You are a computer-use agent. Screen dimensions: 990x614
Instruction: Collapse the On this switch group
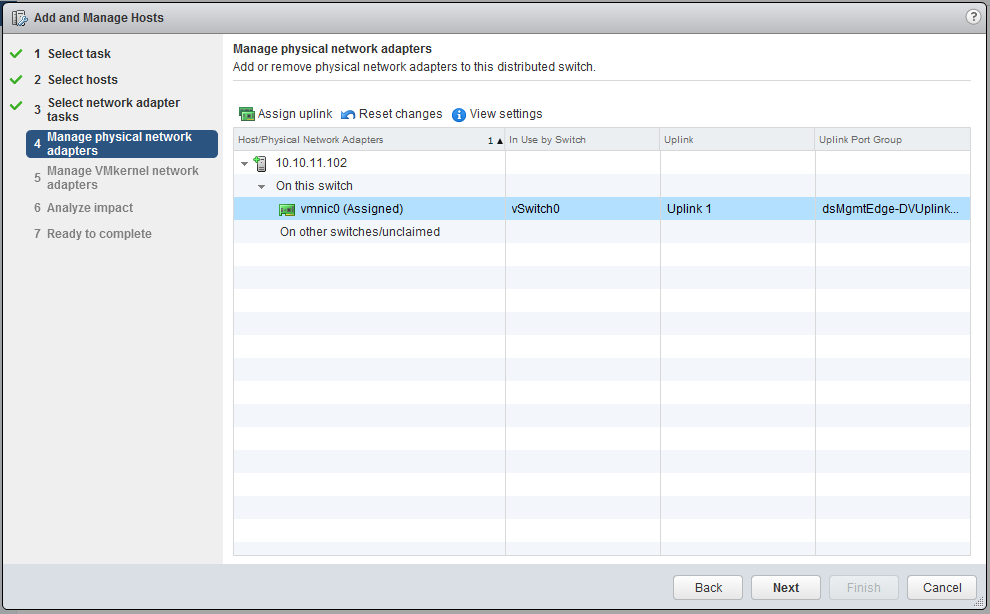[262, 186]
